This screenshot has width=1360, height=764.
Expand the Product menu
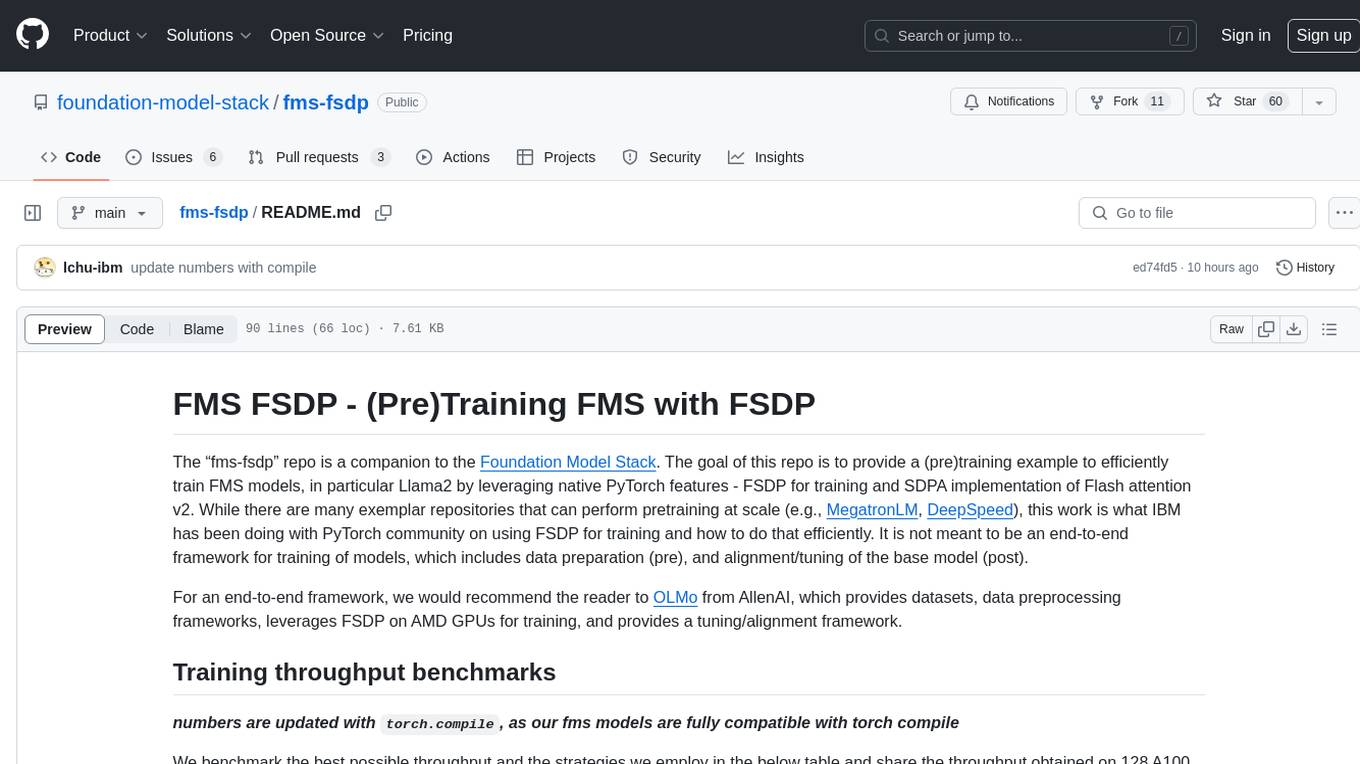110,35
